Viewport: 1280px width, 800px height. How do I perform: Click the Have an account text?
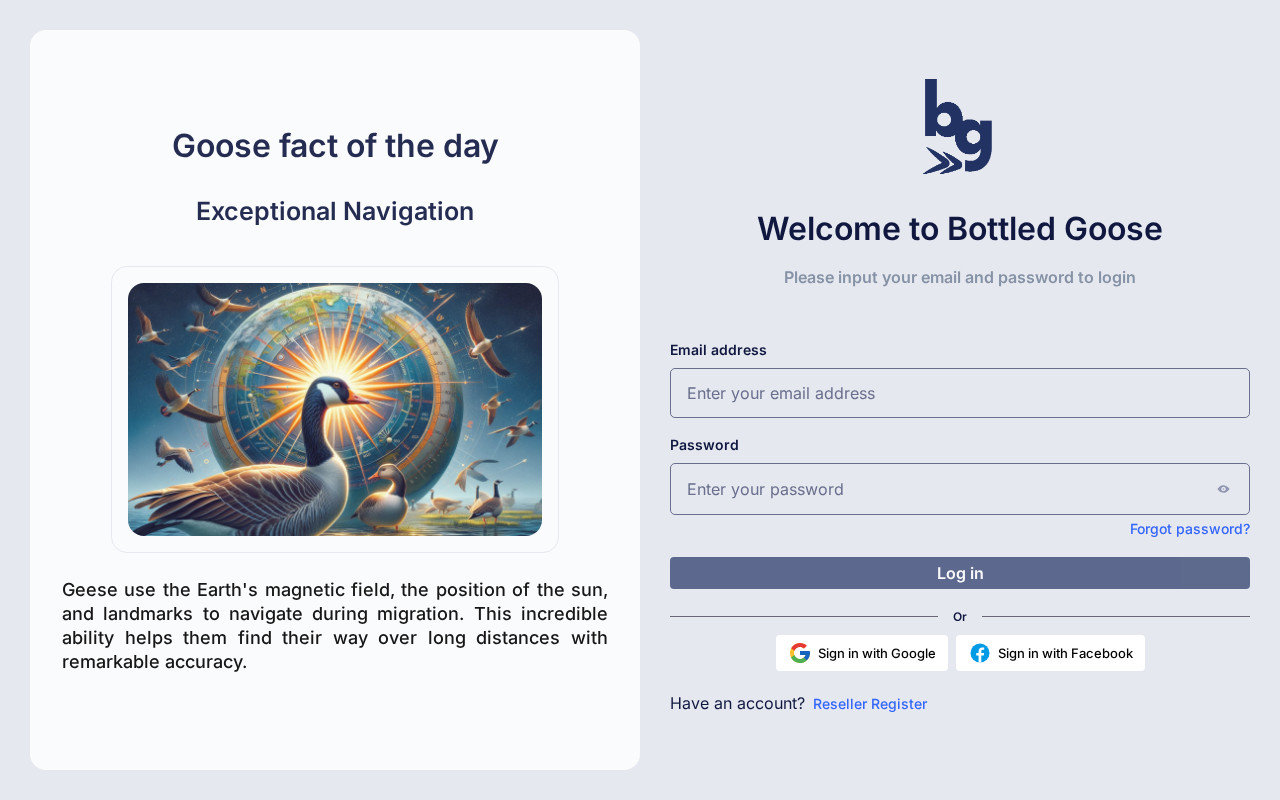coord(737,703)
